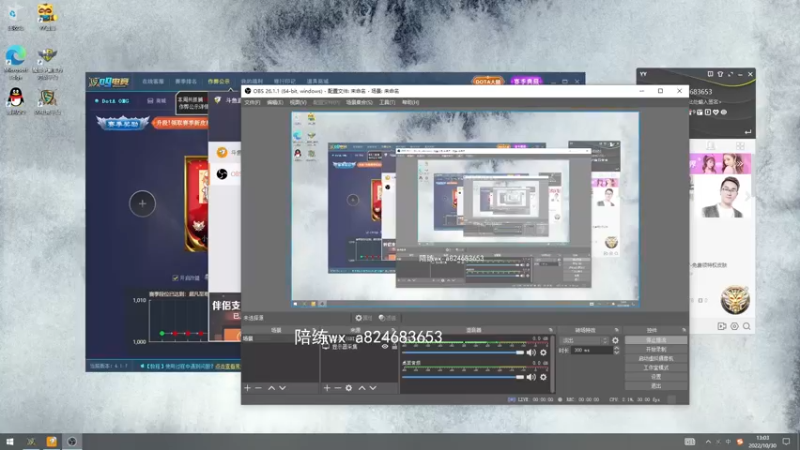Open source properties gear in Sources toolbar
This screenshot has width=800, height=450.
coord(348,388)
